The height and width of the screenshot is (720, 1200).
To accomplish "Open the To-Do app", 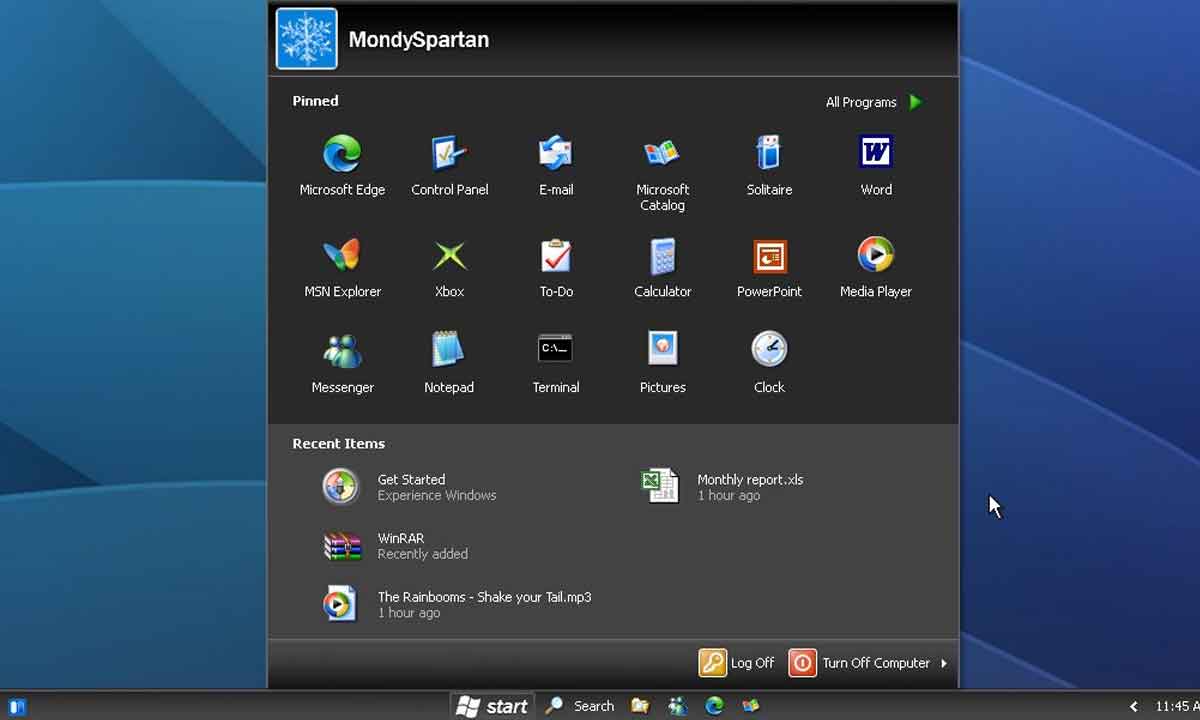I will pyautogui.click(x=555, y=260).
